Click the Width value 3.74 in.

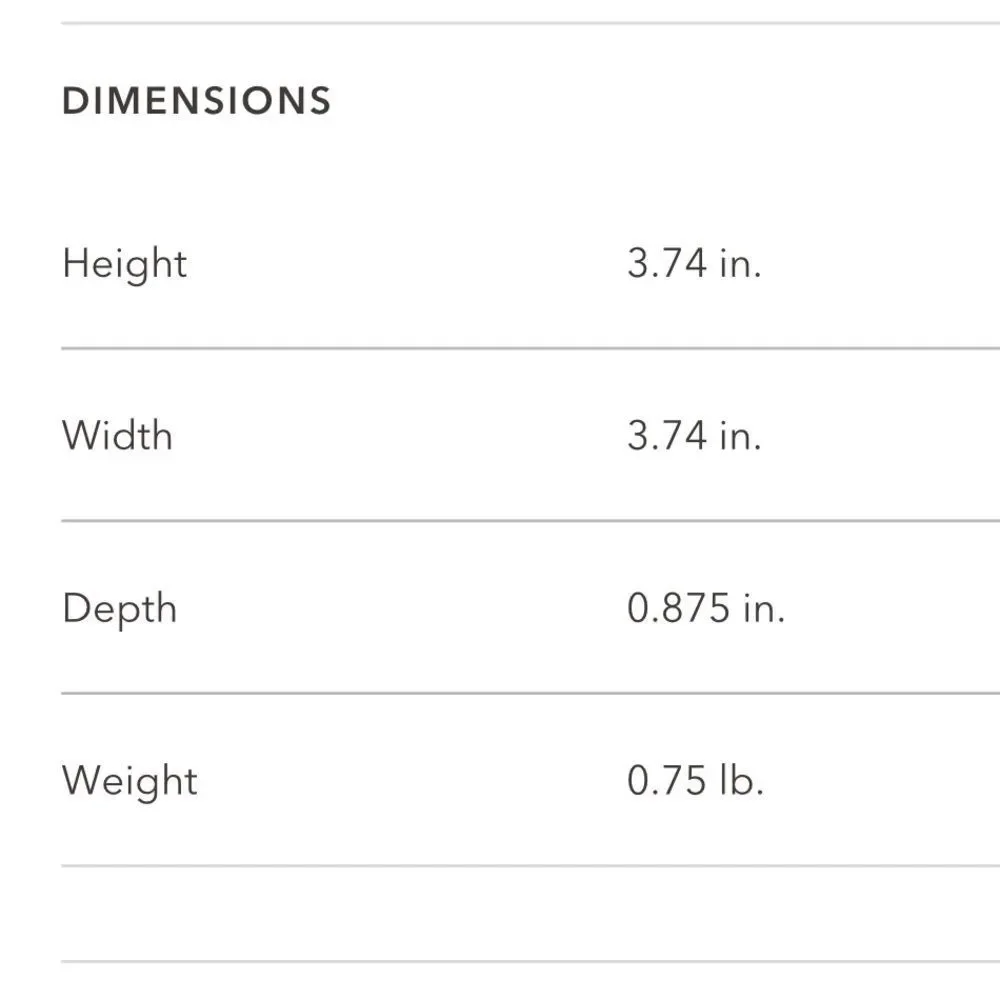(x=695, y=436)
